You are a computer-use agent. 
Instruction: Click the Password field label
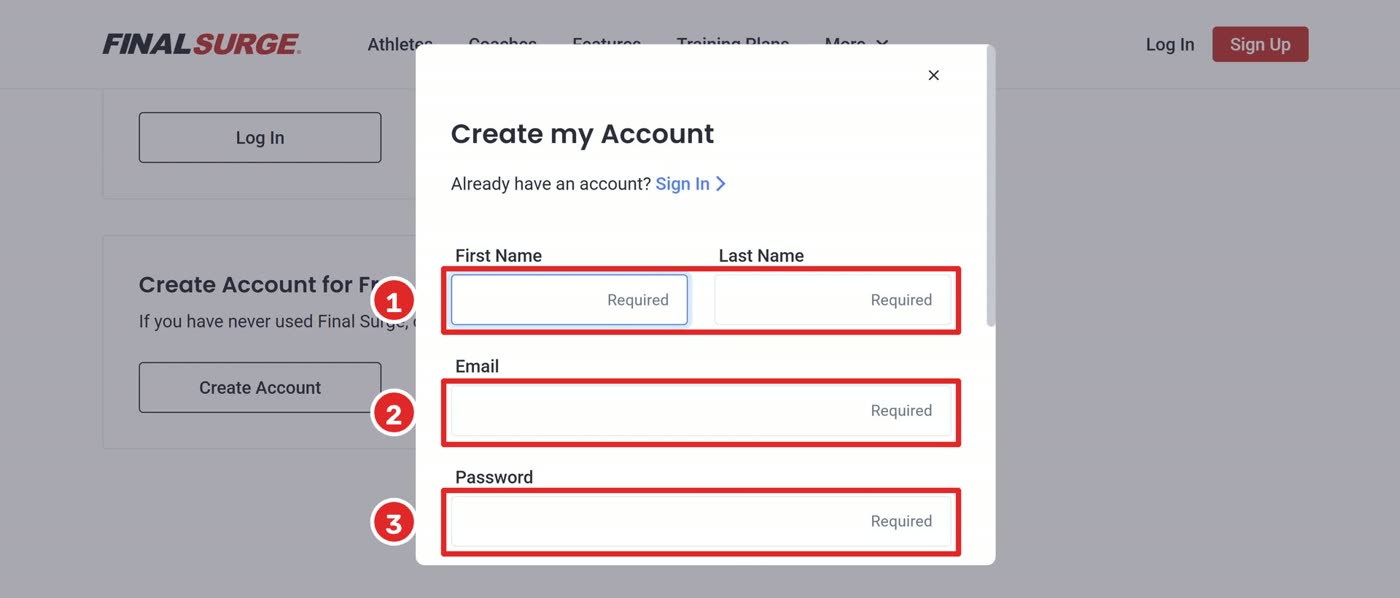click(494, 477)
